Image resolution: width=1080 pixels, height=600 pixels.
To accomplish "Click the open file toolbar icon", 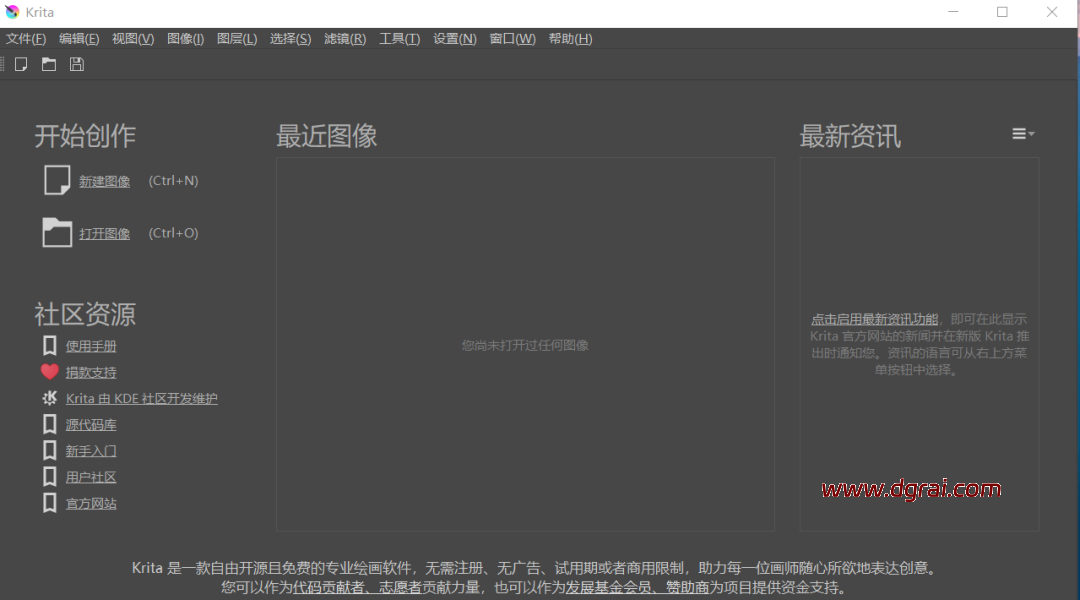I will [48, 64].
